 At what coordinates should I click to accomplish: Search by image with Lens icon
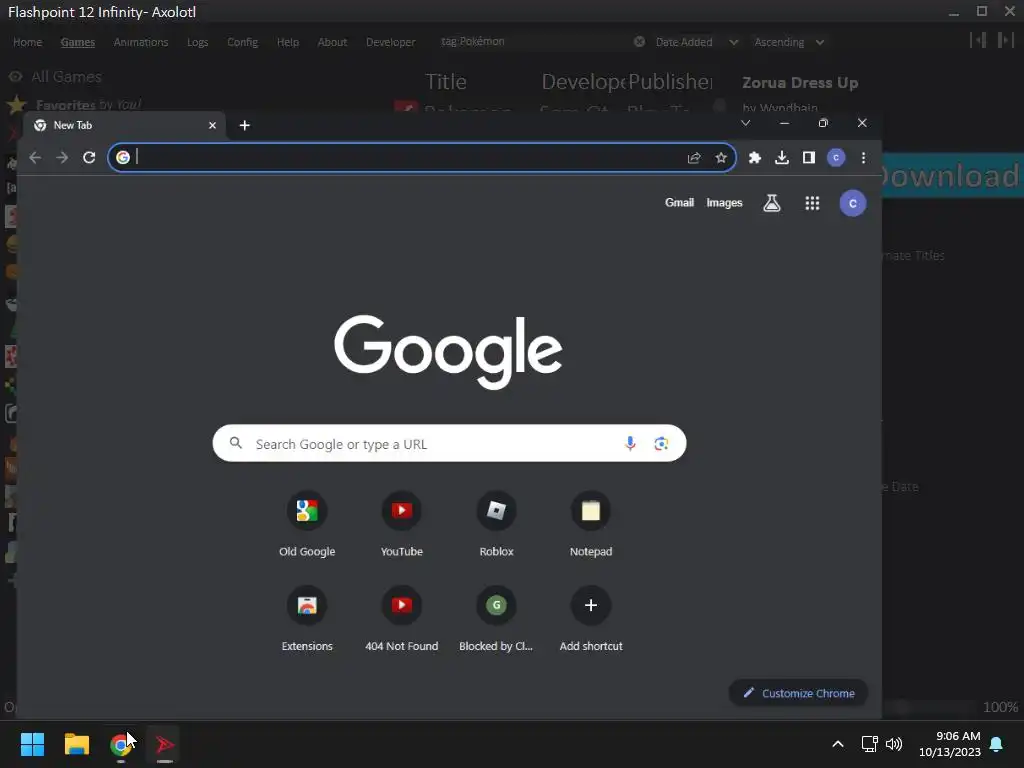pos(661,443)
